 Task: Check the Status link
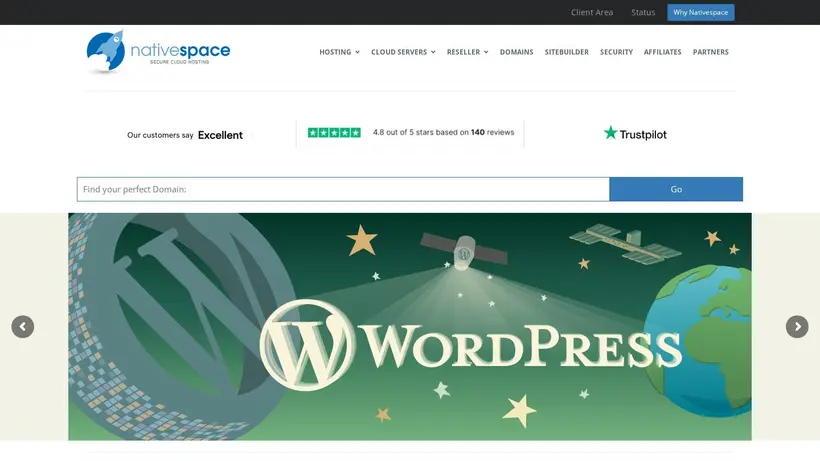[643, 13]
